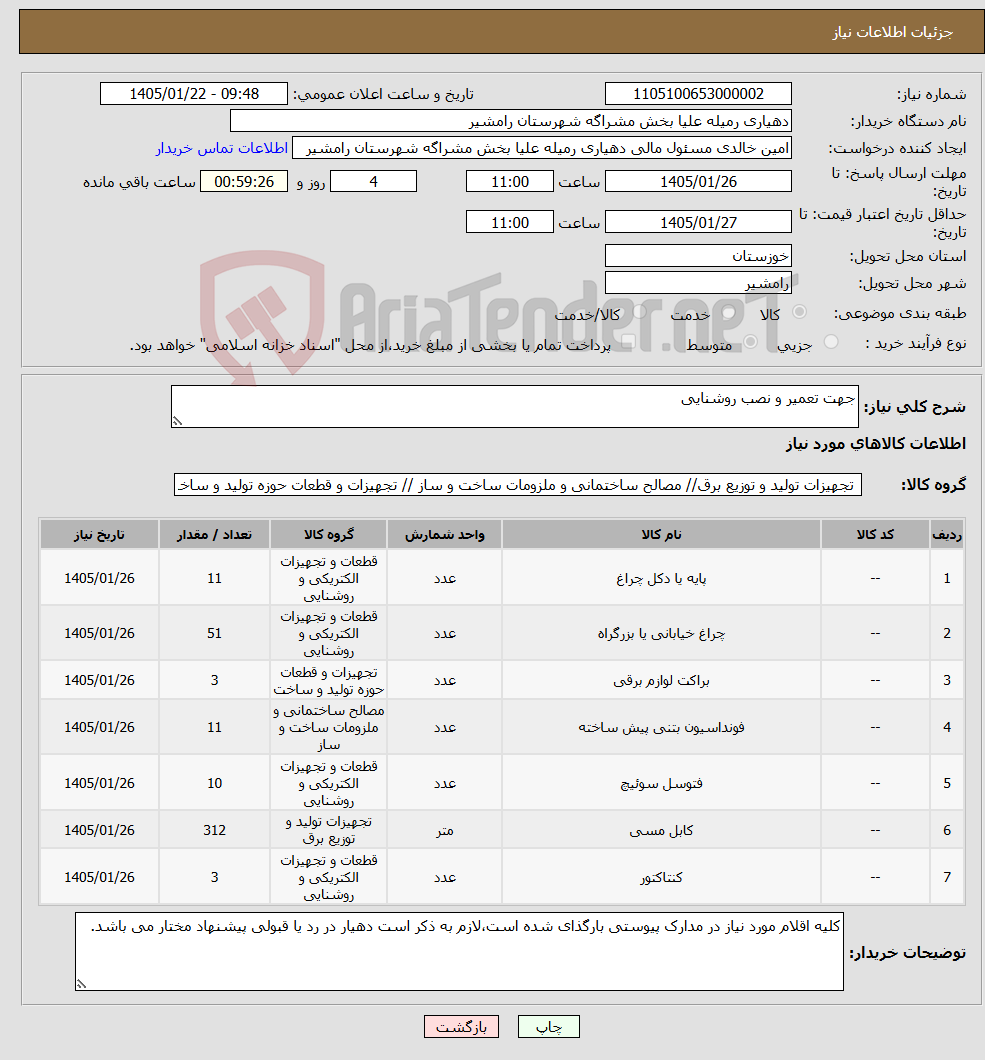
Task: Click item name پایه یا دکل چراغ
Action: click(661, 579)
